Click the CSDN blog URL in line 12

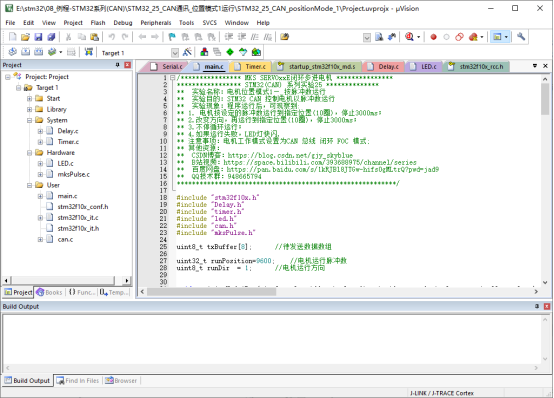coord(290,156)
